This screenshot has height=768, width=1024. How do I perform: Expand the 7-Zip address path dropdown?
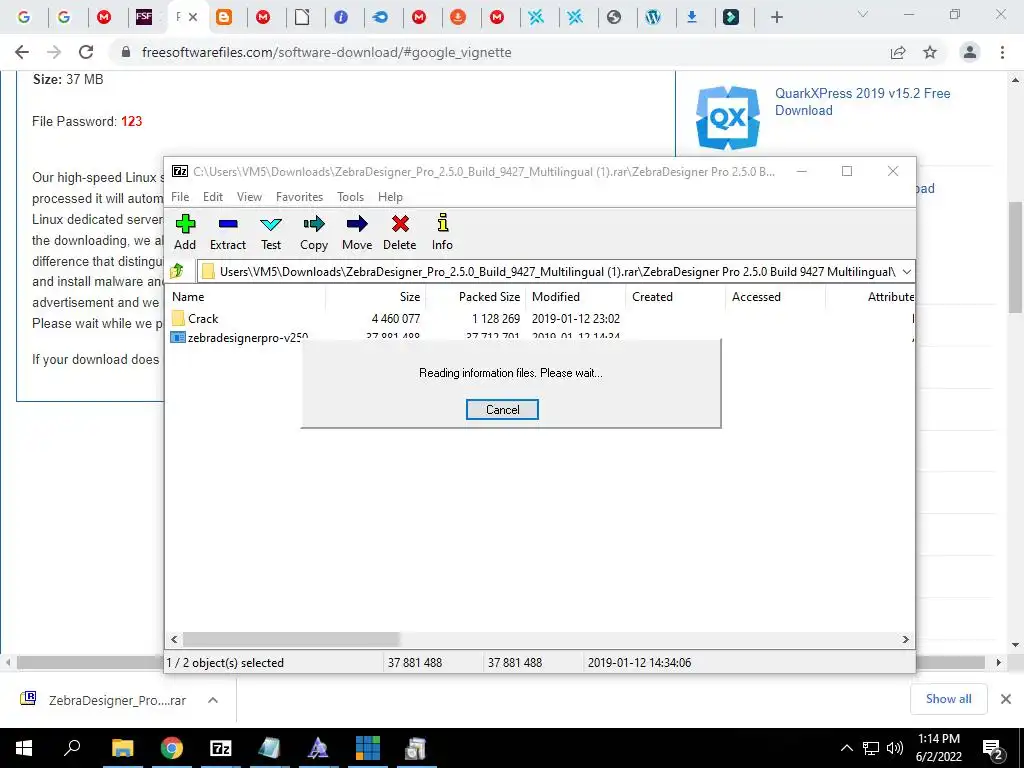906,272
